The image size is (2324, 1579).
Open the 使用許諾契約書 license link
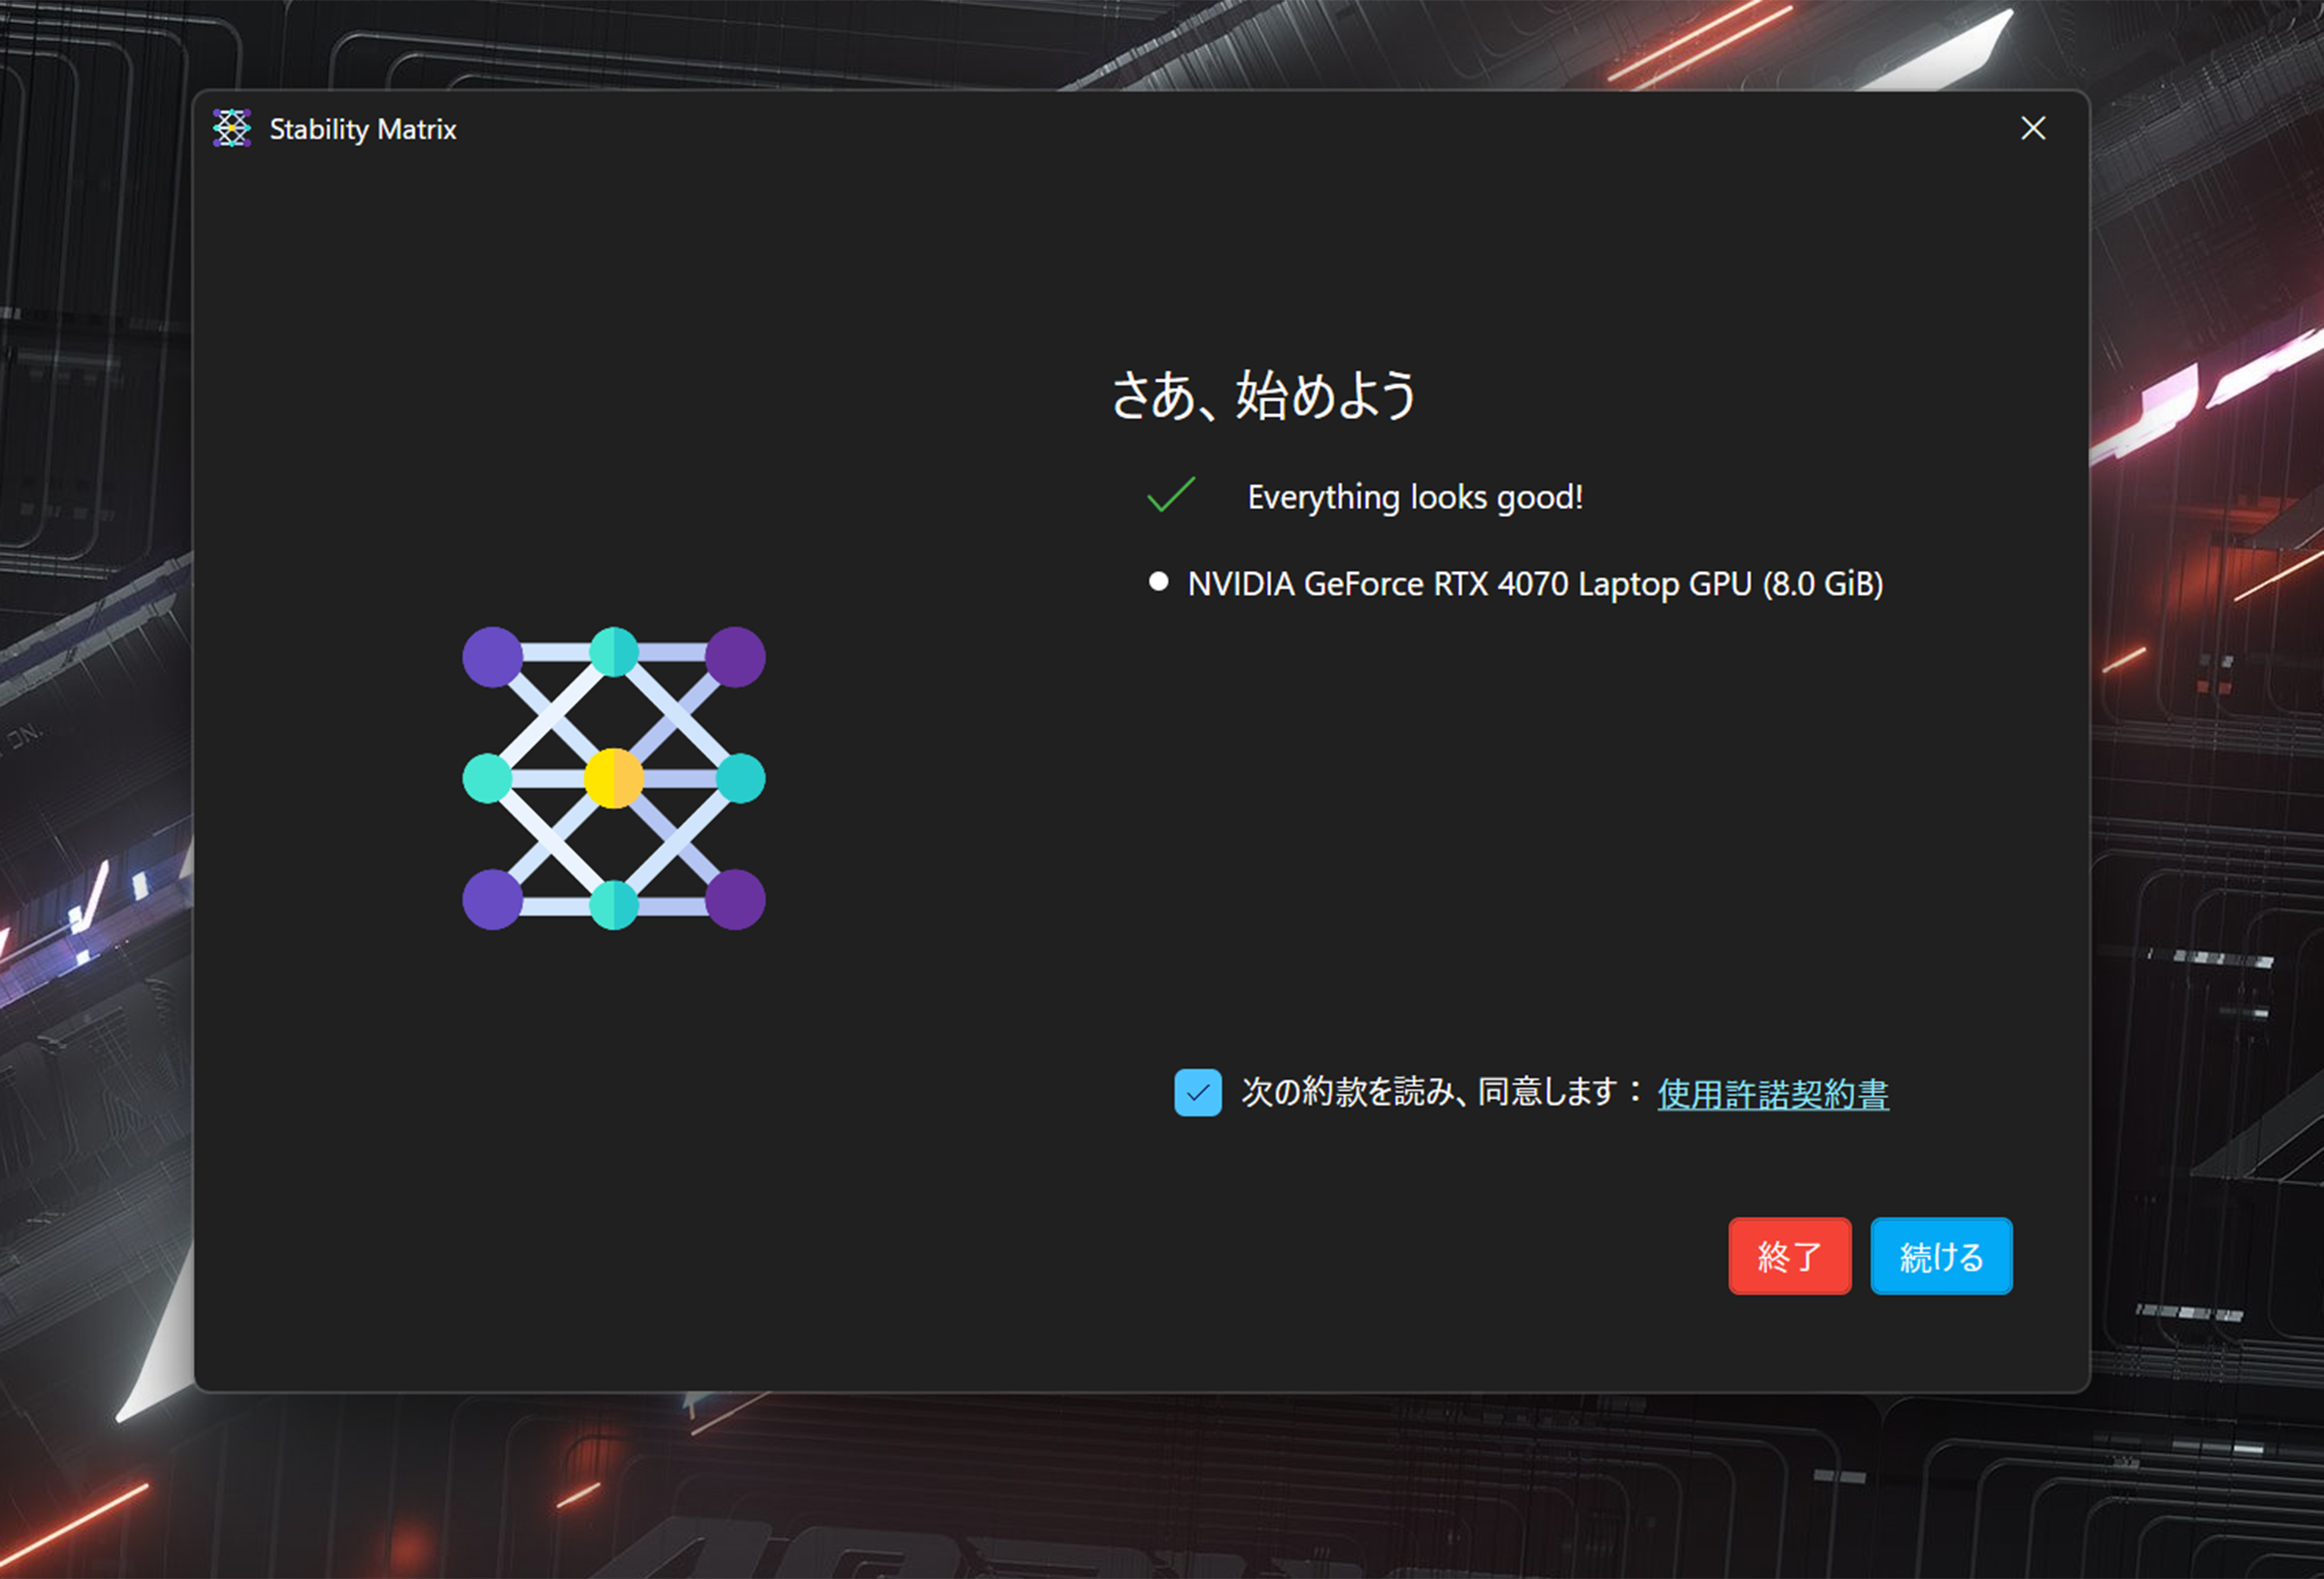1772,1093
